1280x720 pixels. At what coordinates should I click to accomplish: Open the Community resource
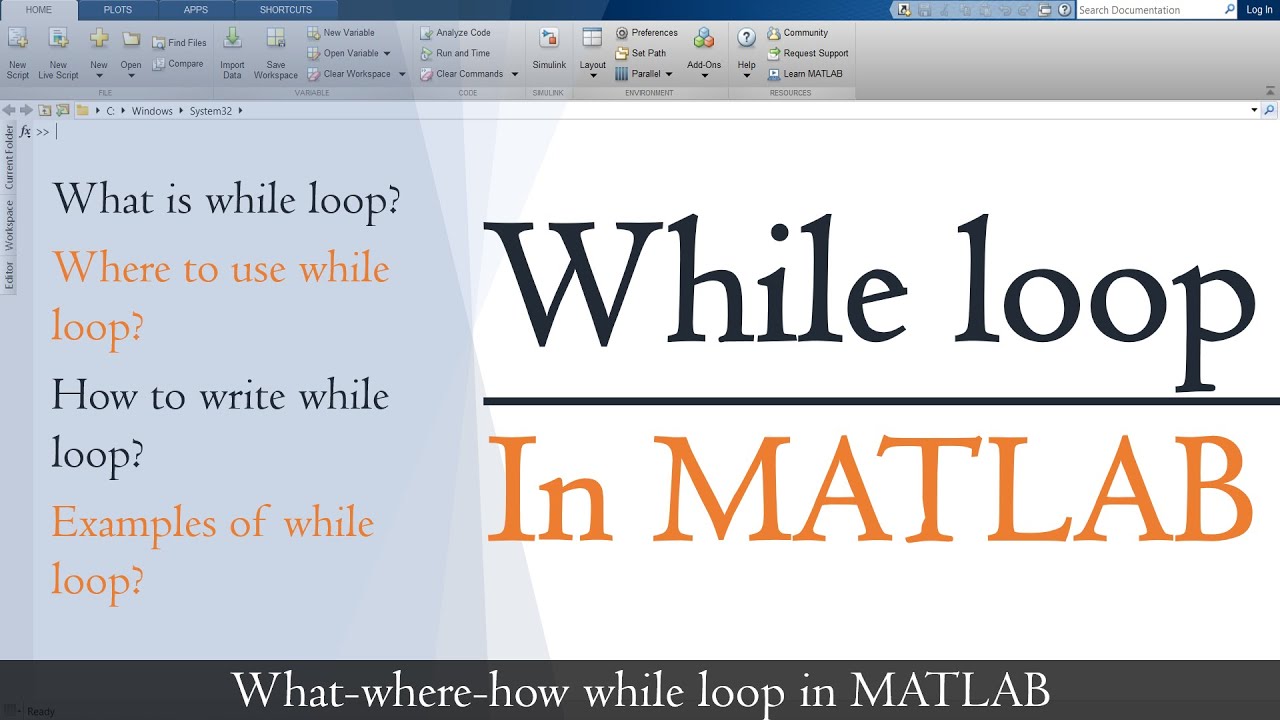(798, 33)
